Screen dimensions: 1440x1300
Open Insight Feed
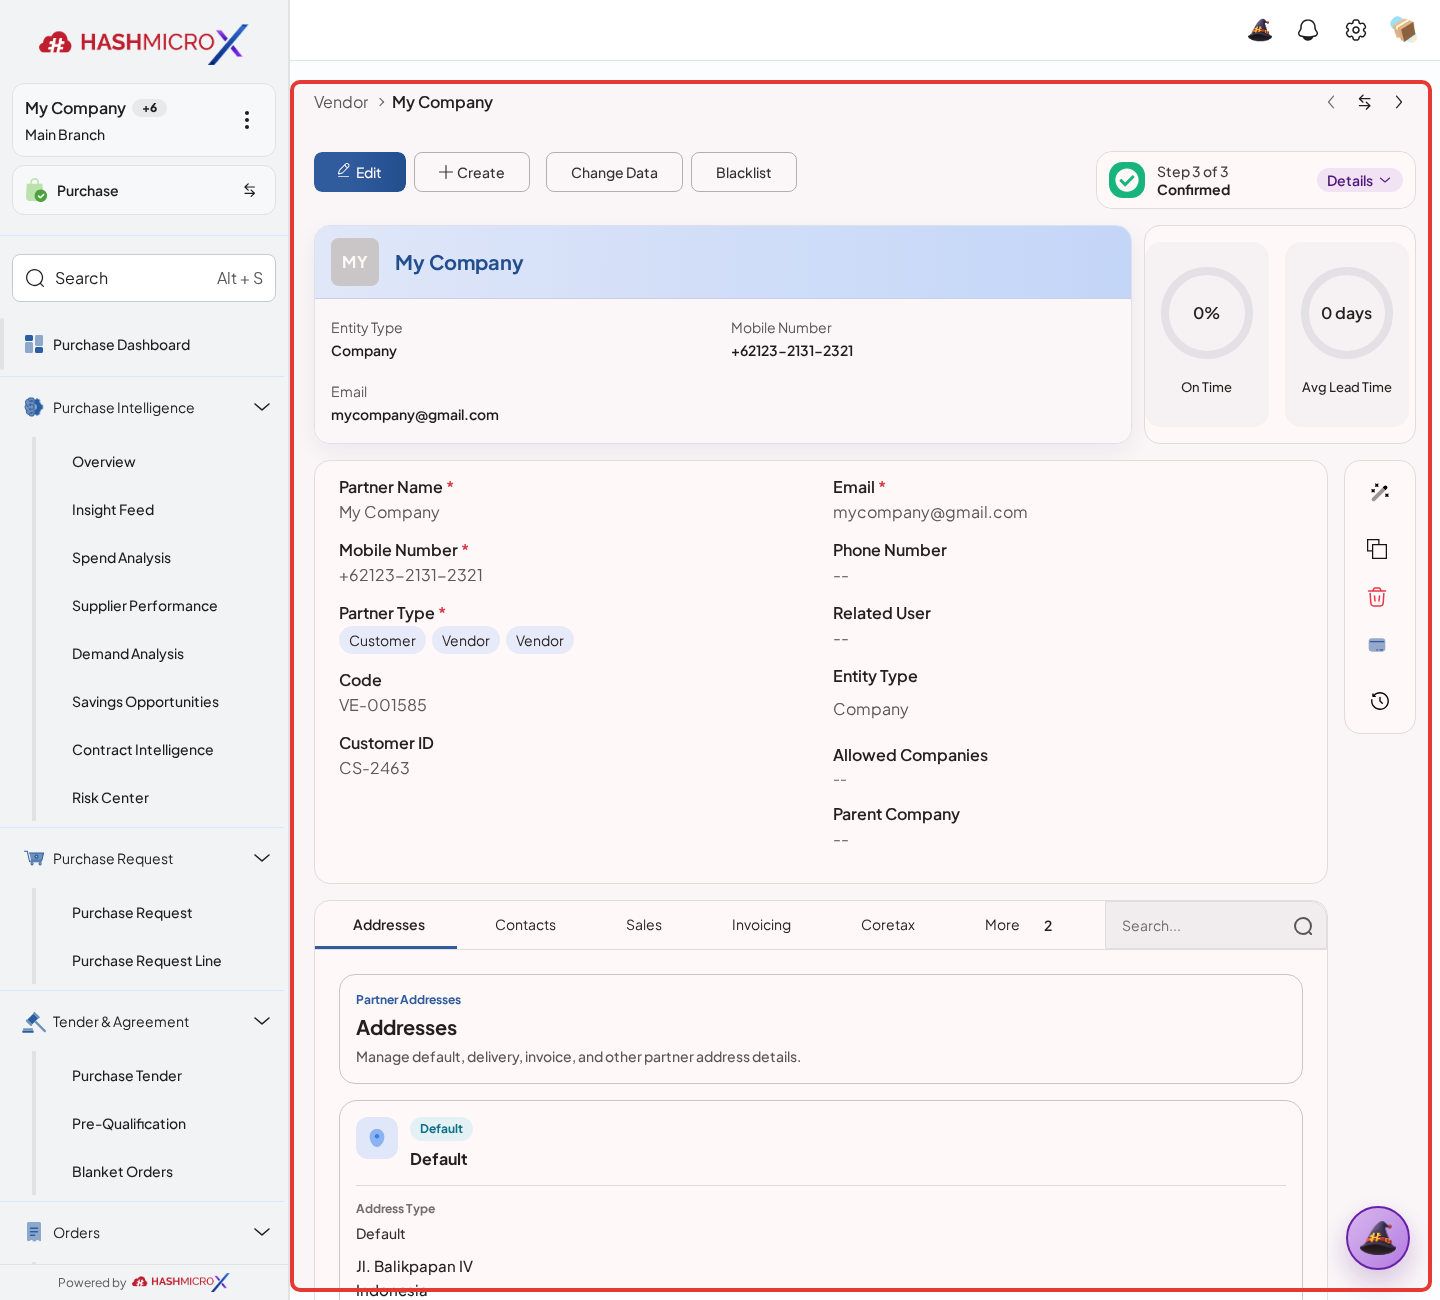tap(113, 510)
